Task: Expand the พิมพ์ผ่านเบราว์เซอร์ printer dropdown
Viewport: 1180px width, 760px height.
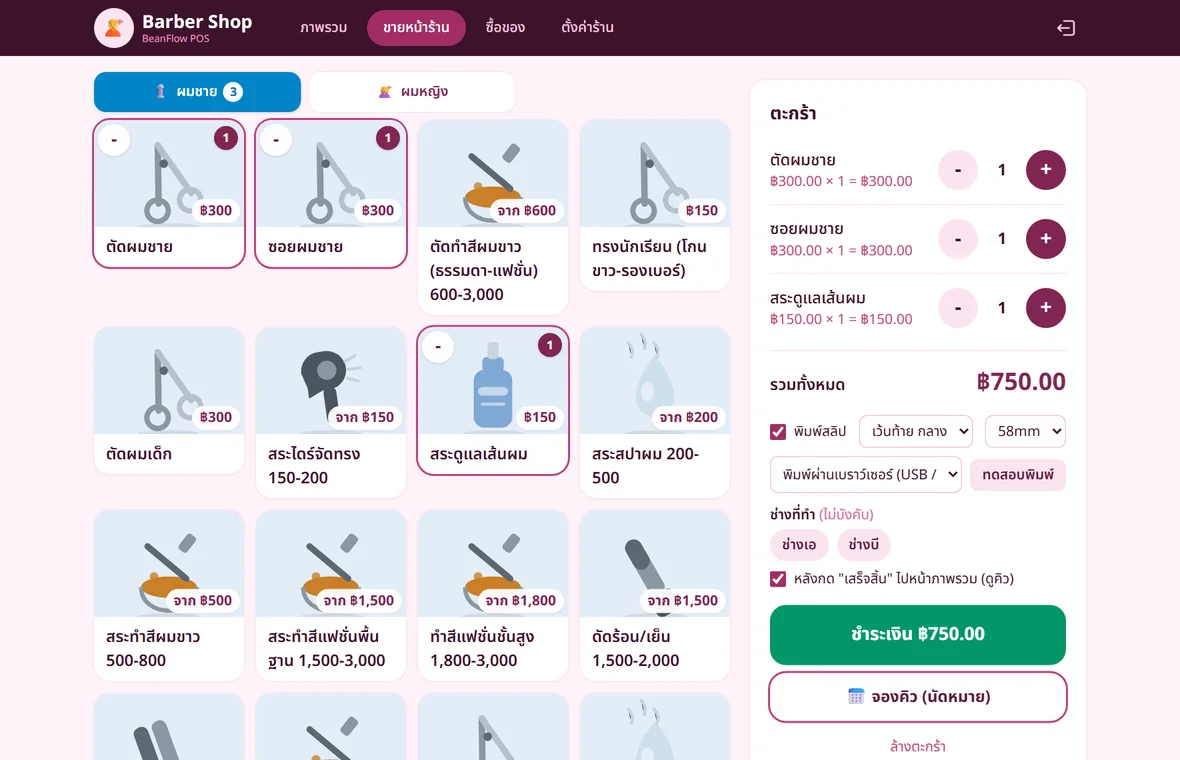Action: 865,475
